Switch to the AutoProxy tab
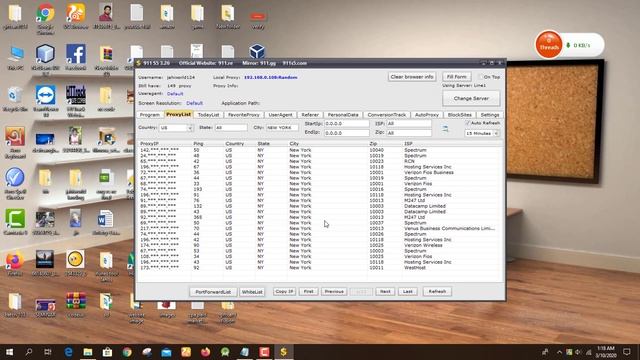This screenshot has width=640, height=360. (x=427, y=115)
